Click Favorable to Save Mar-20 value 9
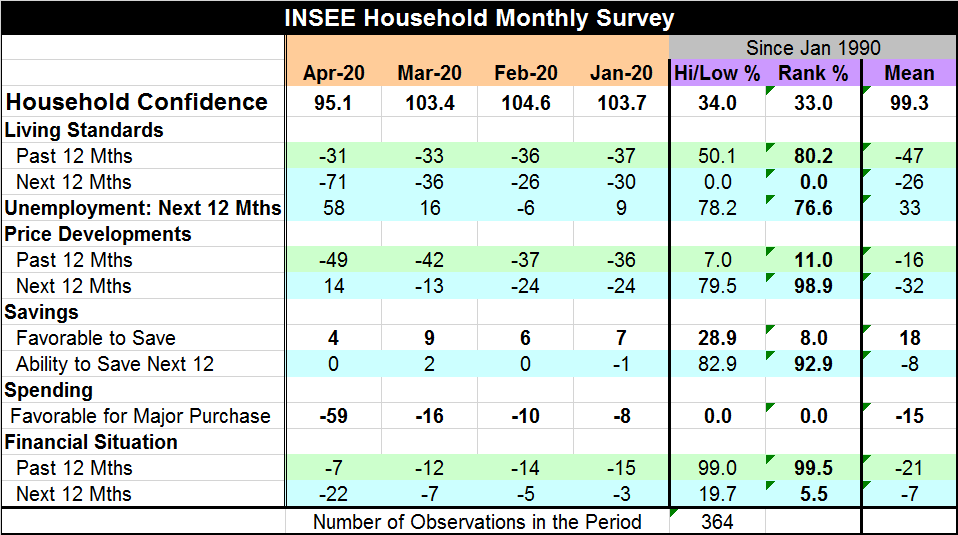 point(430,338)
